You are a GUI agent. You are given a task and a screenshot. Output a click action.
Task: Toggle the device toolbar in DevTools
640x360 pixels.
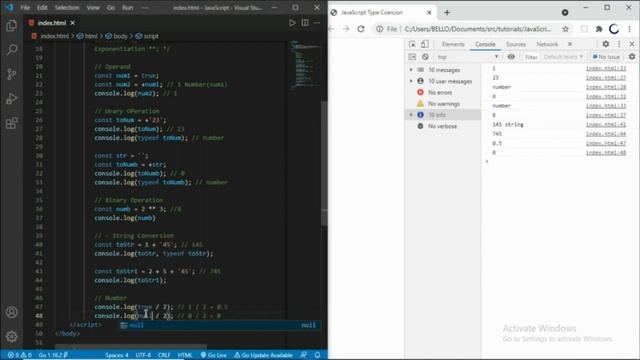425,44
